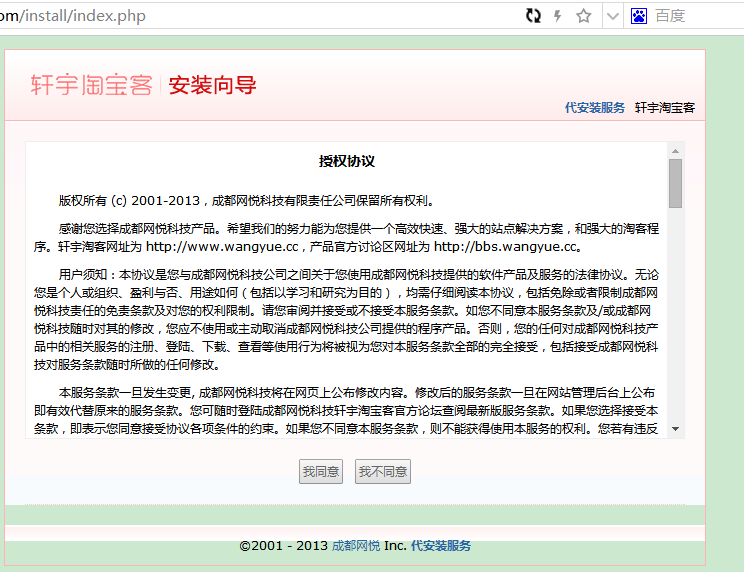Viewport: 744px width, 572px height.
Task: Click the Baidu paw search engine icon
Action: tap(639, 16)
